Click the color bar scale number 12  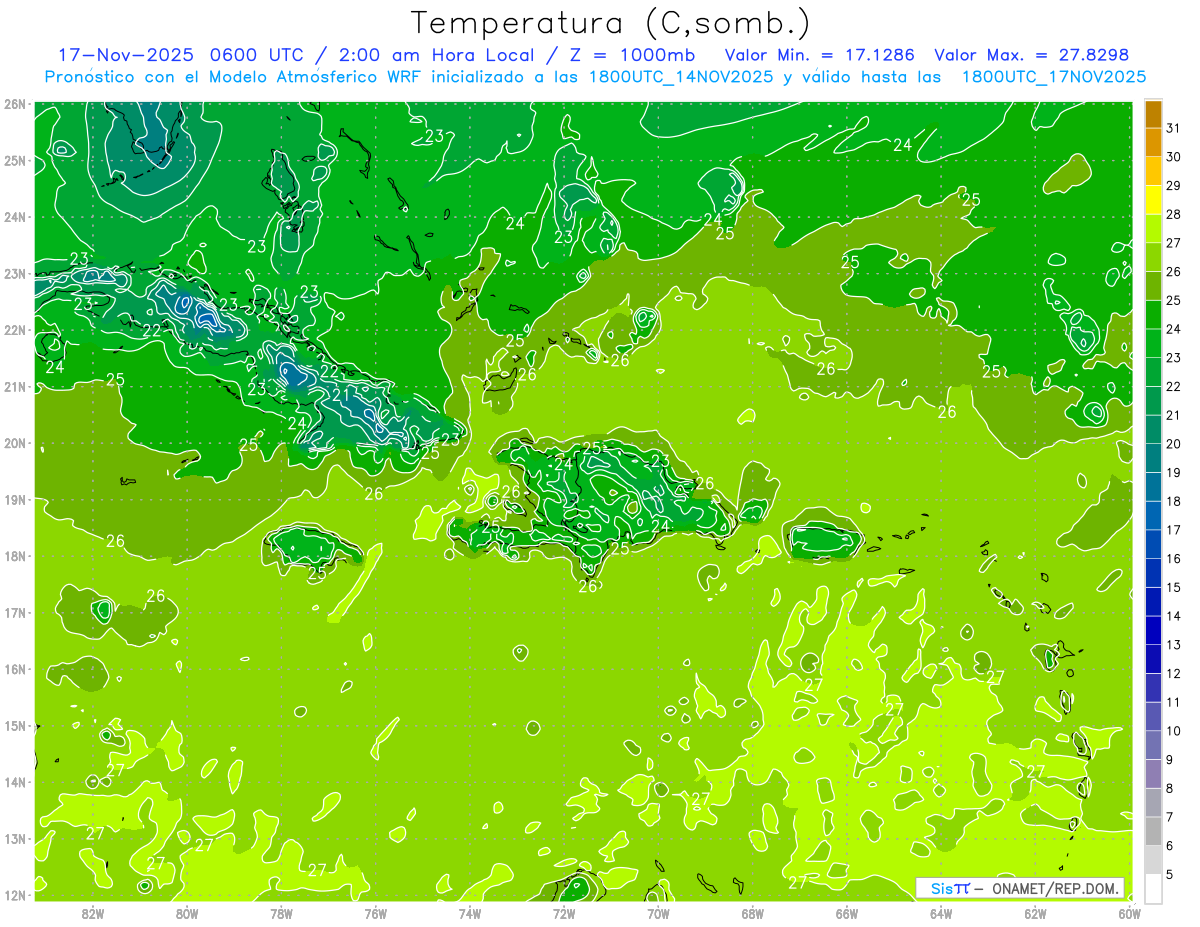1173,674
